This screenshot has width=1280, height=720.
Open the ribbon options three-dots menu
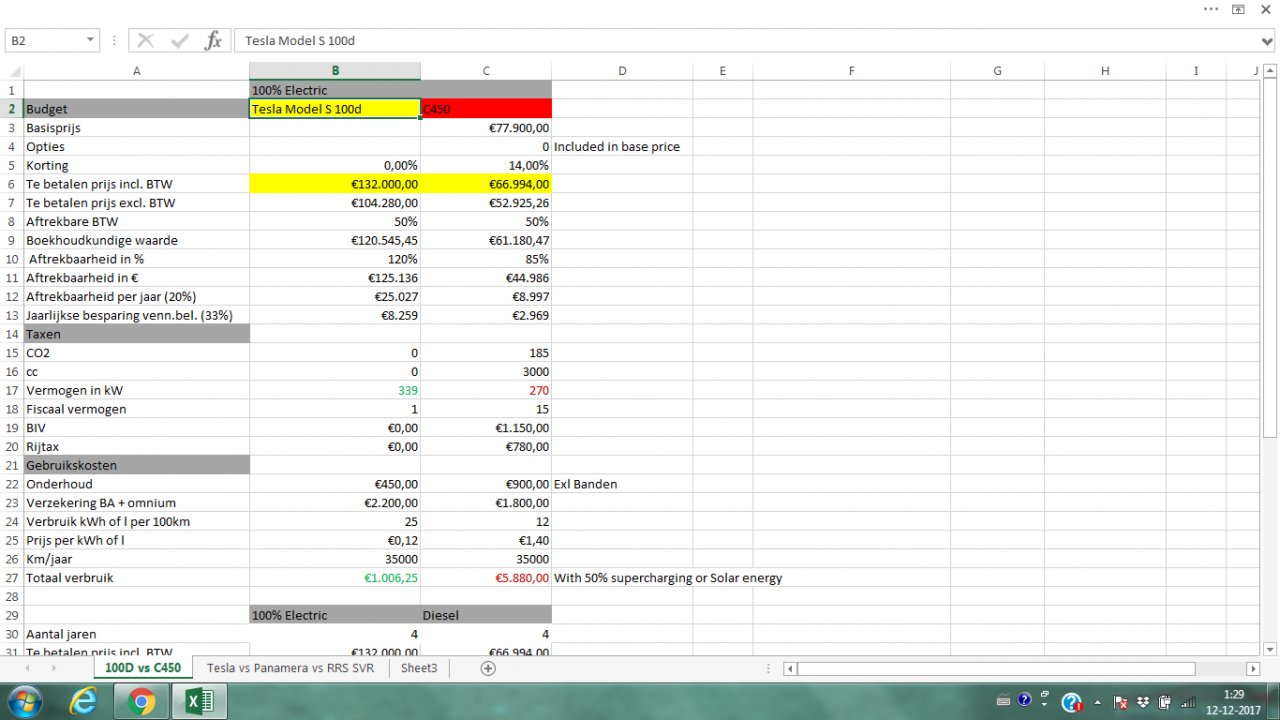(x=1211, y=9)
